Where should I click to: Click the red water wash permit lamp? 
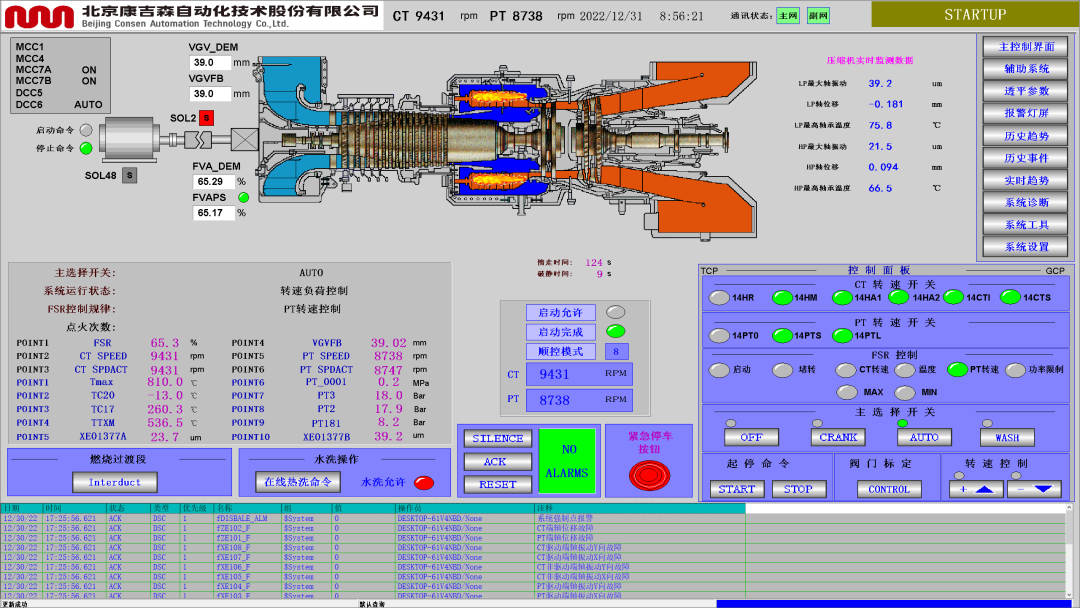(424, 482)
